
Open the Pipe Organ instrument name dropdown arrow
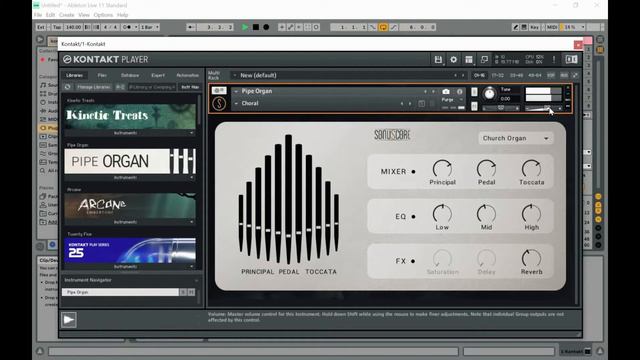[236, 91]
